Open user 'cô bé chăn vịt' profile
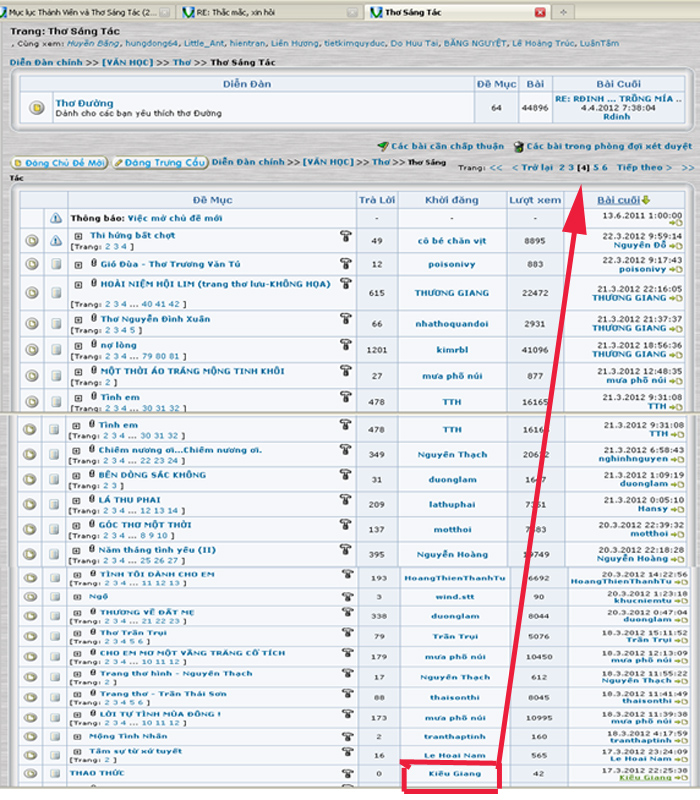Image resolution: width=700 pixels, height=800 pixels. click(x=452, y=241)
